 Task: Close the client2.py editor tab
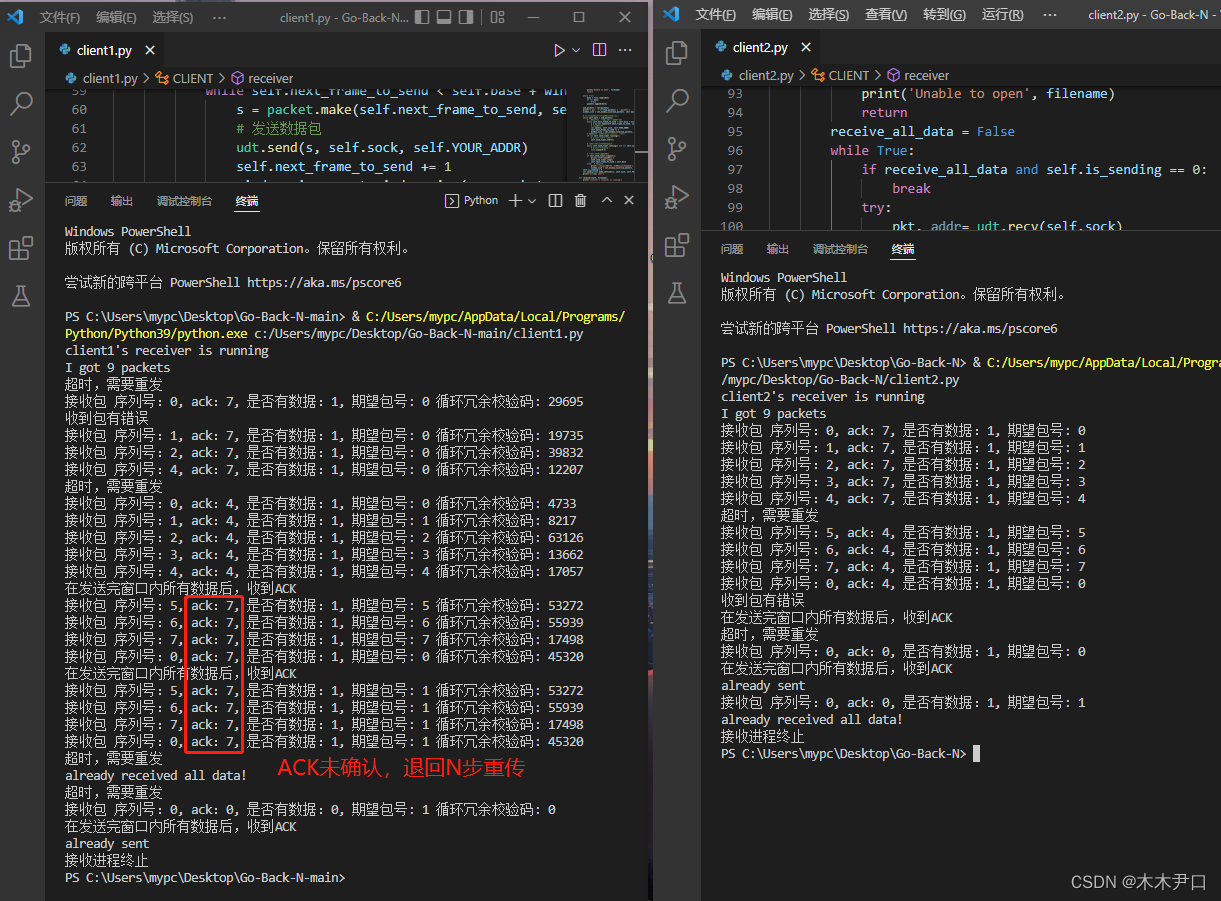pos(806,47)
